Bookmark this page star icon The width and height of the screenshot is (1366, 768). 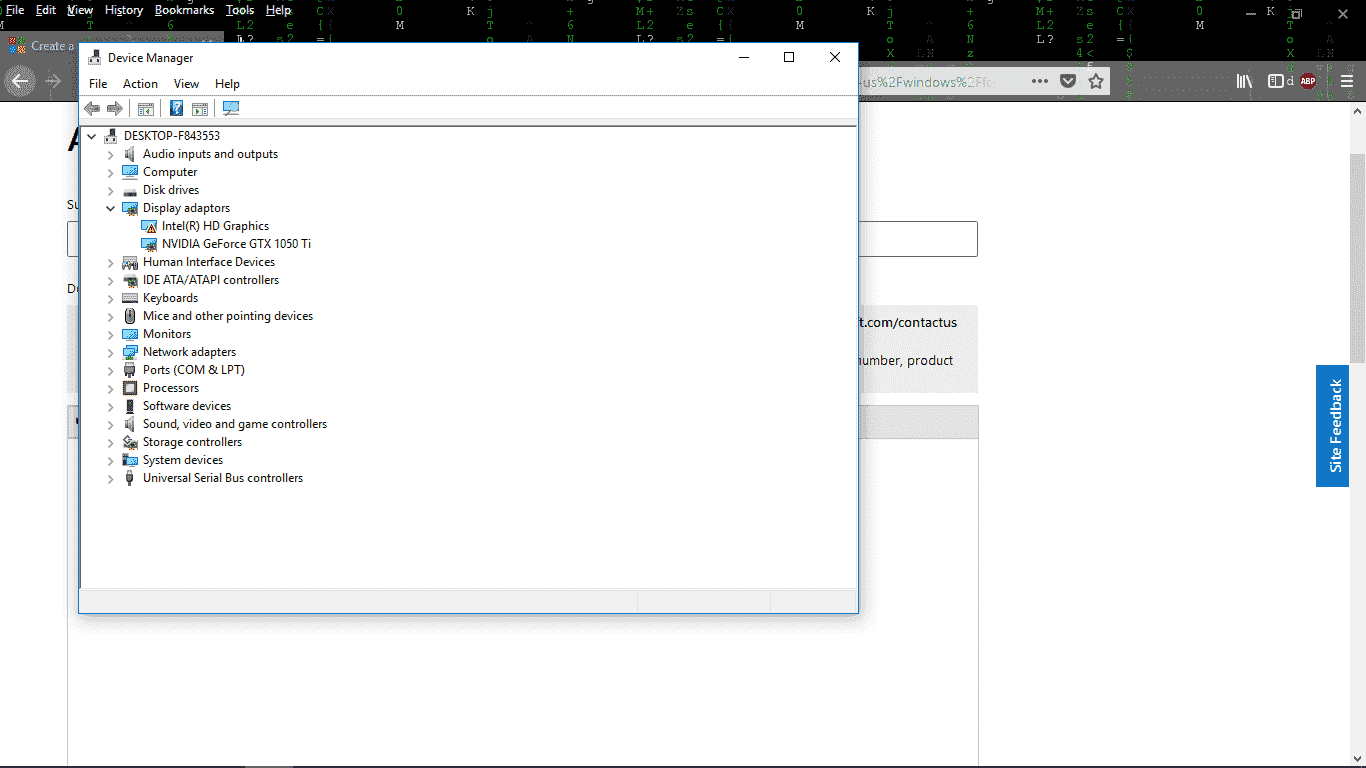(x=1096, y=81)
